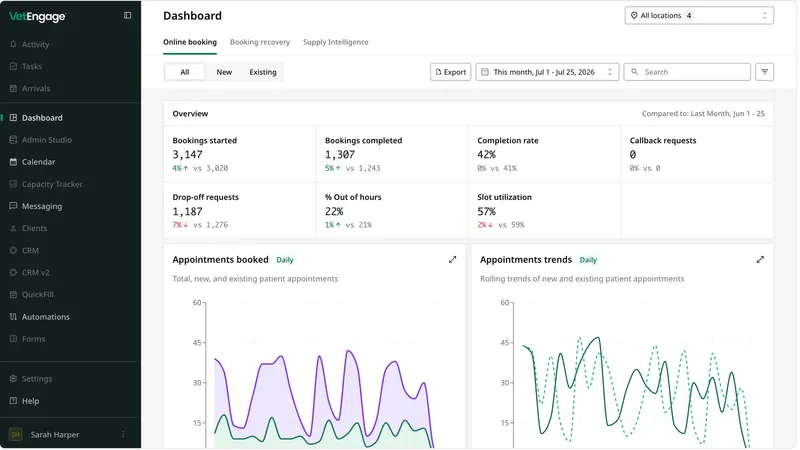The image size is (800, 450).
Task: Select the New patients filter
Action: pyautogui.click(x=224, y=72)
